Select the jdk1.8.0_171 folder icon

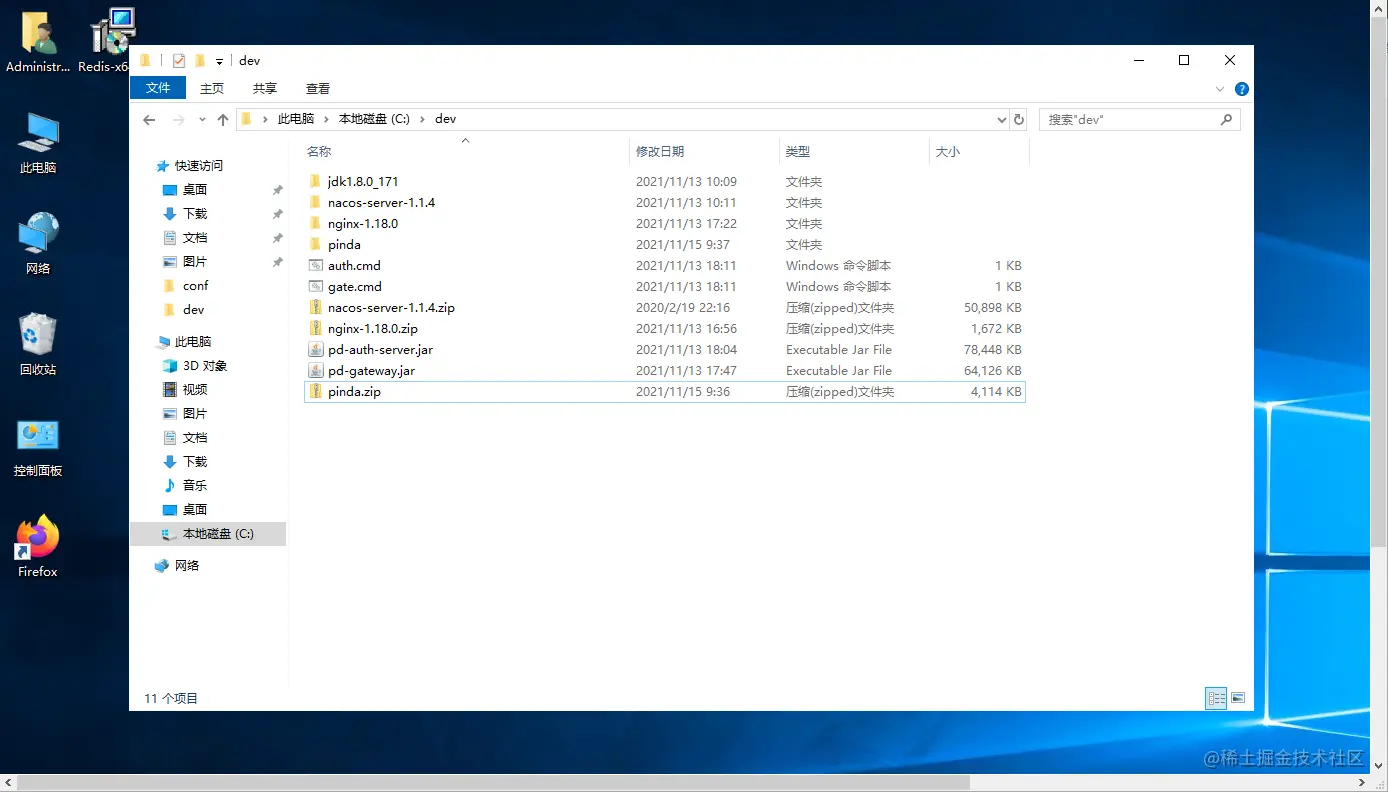[x=315, y=182]
